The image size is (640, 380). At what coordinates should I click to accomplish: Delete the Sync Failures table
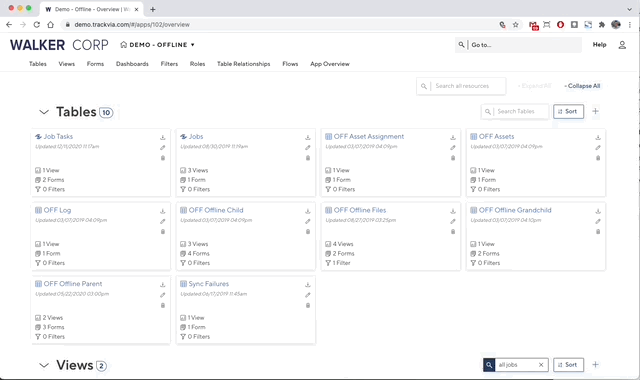pyautogui.click(x=308, y=305)
